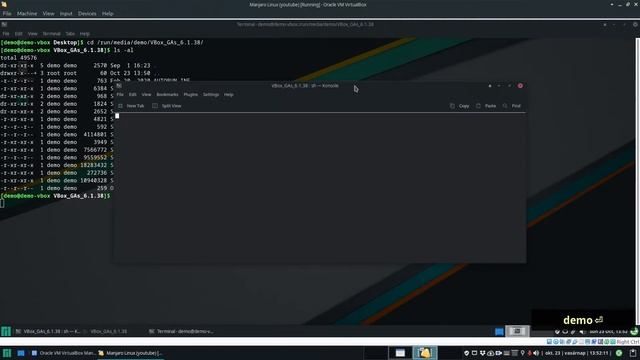The height and width of the screenshot is (360, 640).
Task: Click guest panel clock
Action: tap(608, 332)
